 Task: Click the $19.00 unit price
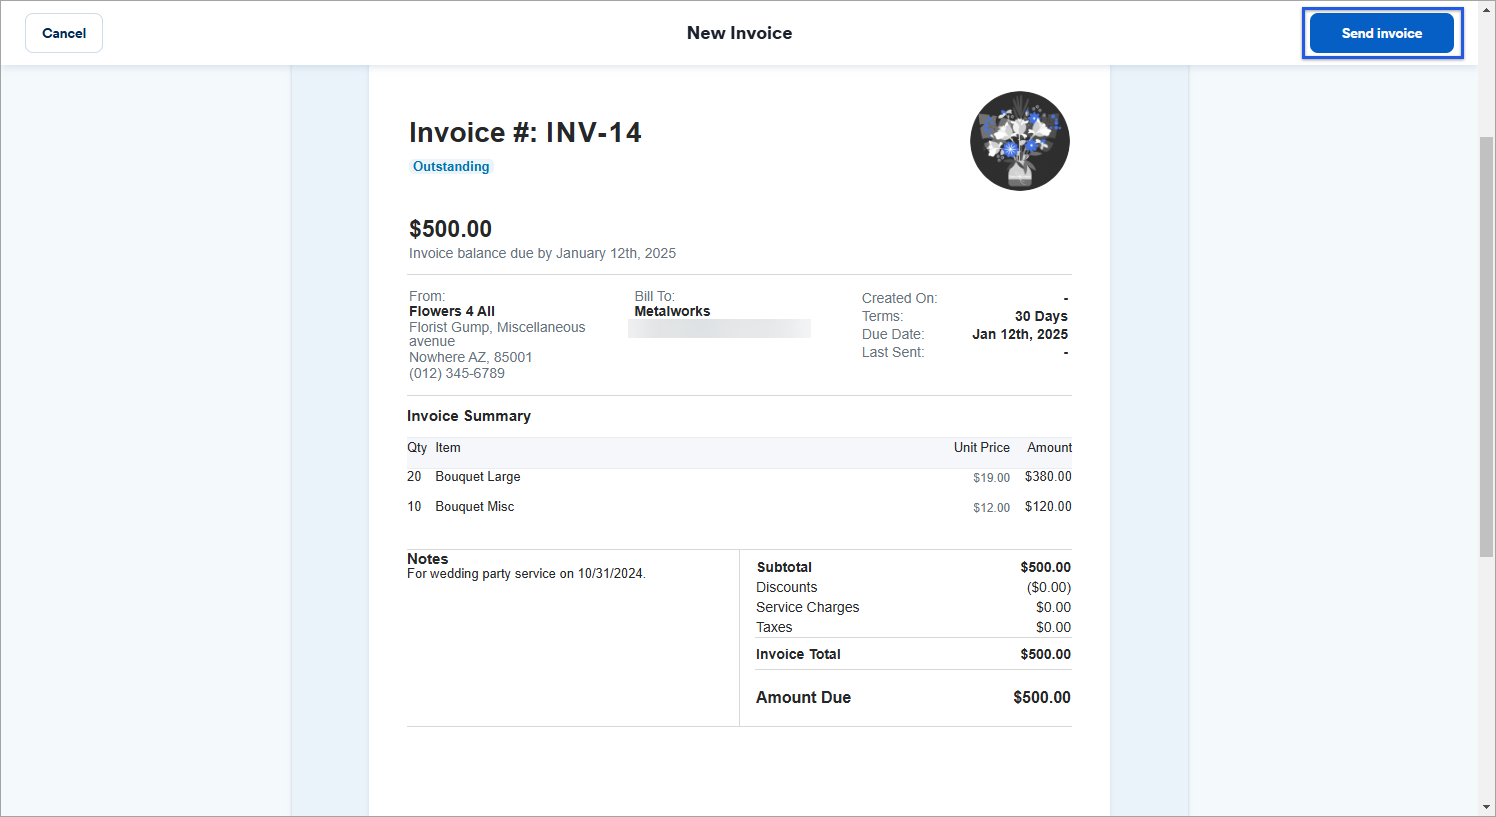(x=991, y=478)
